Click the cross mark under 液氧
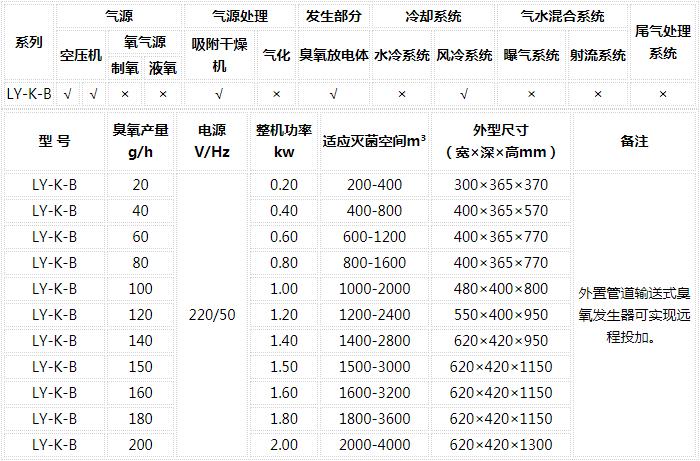Screen dimensions: 700x461 tap(163, 94)
